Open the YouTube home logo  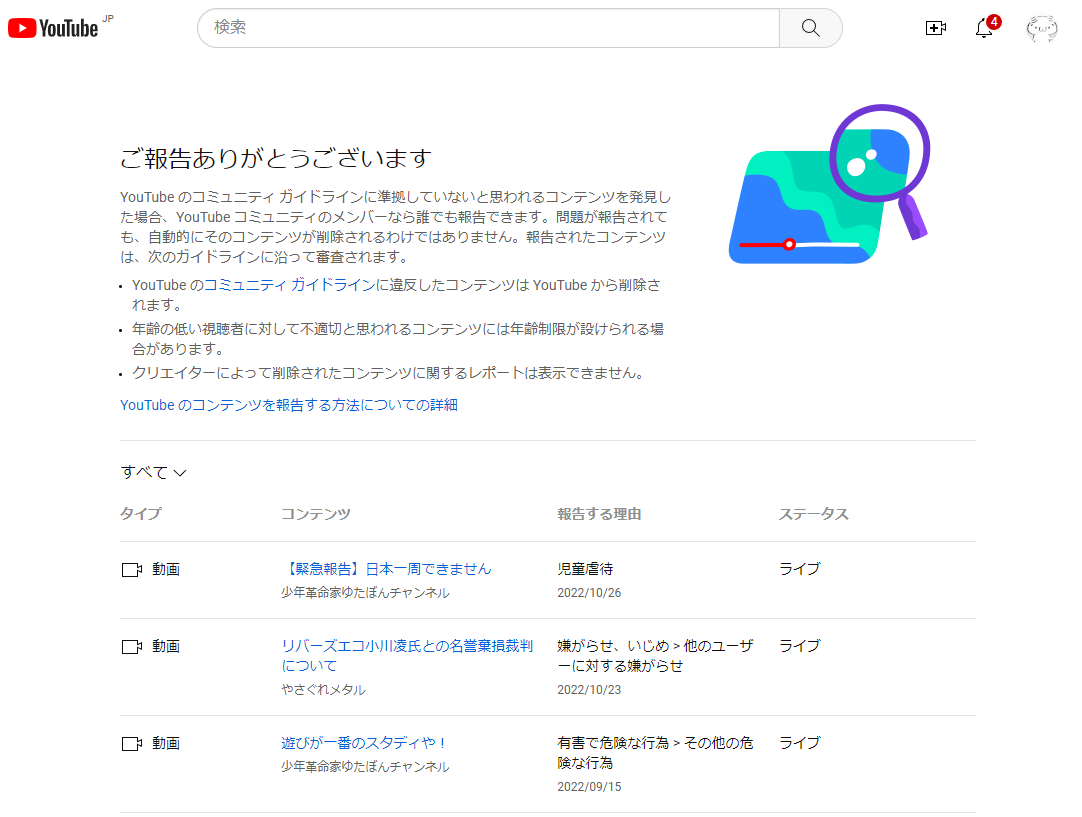54,28
